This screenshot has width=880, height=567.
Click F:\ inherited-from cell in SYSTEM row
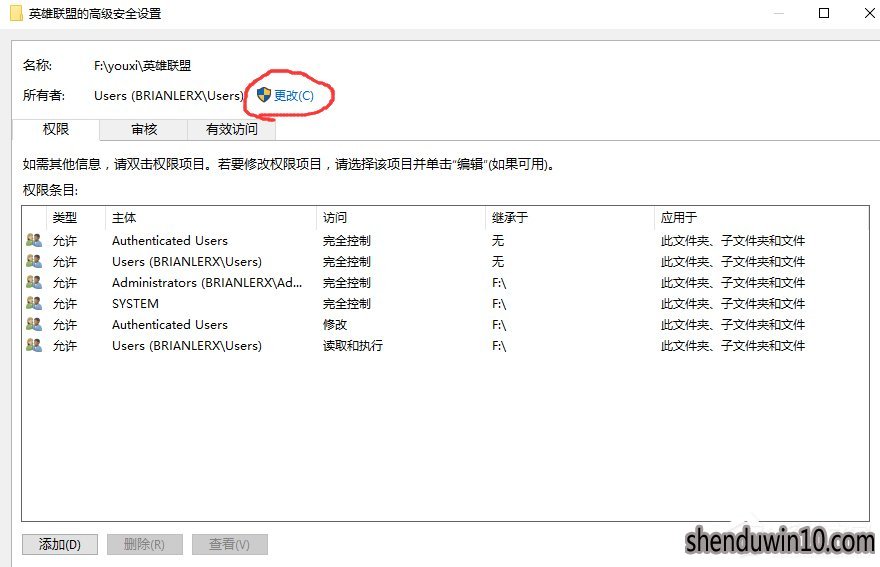pos(499,304)
